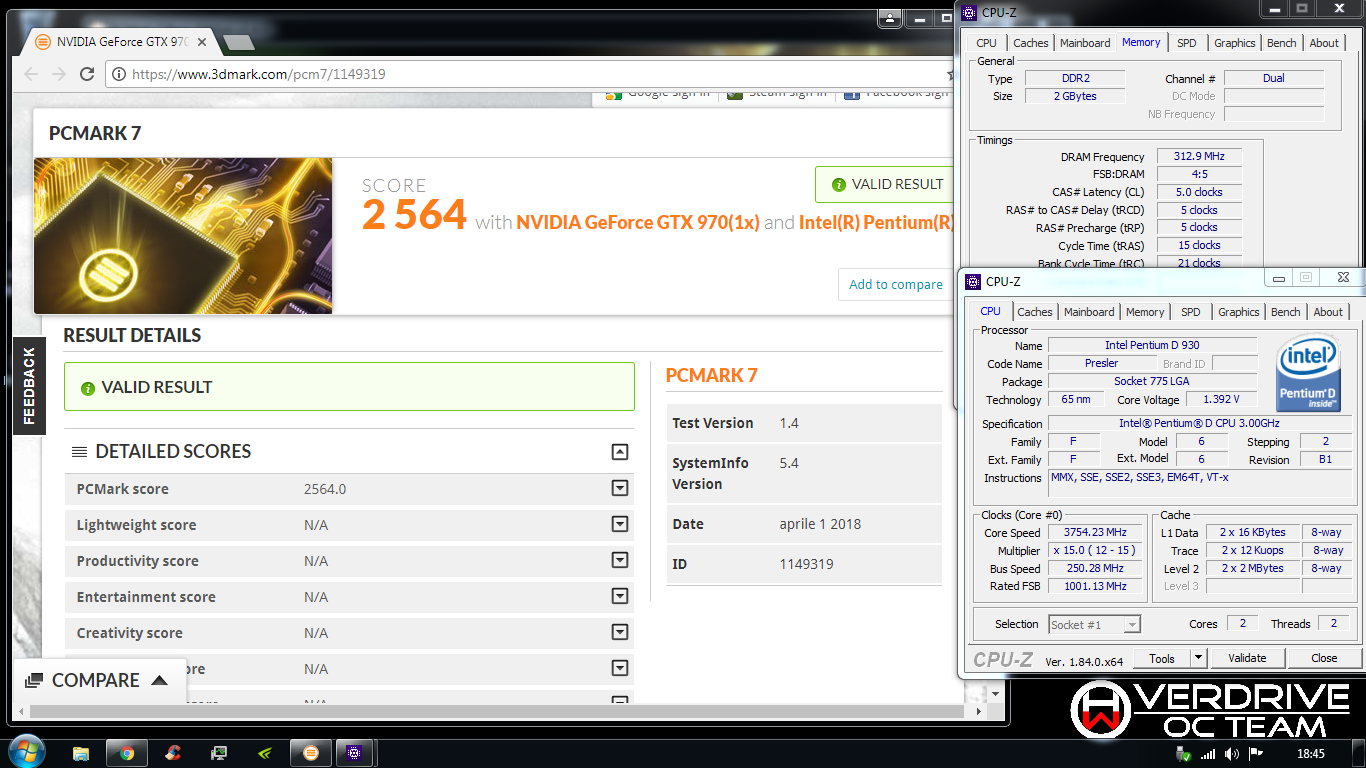Open About tab in front CPU-Z window
Screen dimensions: 1366x768
[x=1328, y=312]
